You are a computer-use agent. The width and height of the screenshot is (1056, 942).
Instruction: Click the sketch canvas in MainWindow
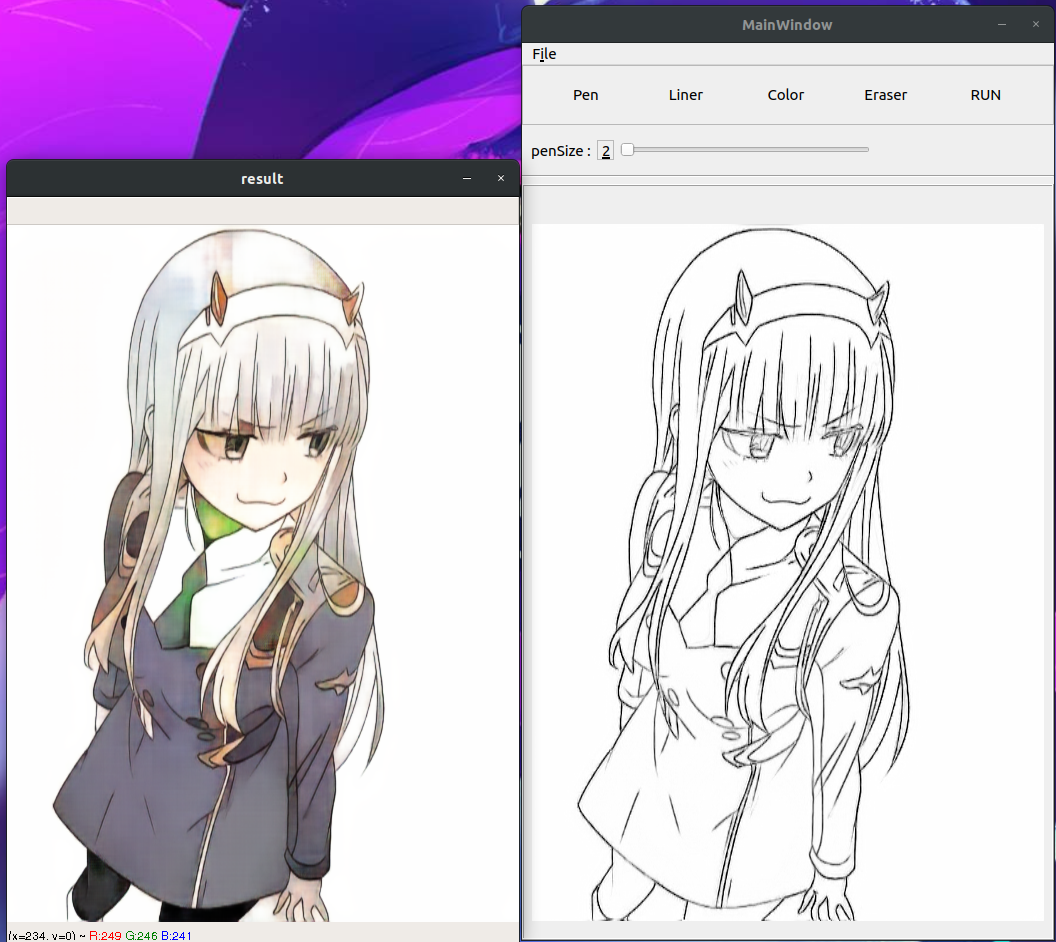pos(787,572)
